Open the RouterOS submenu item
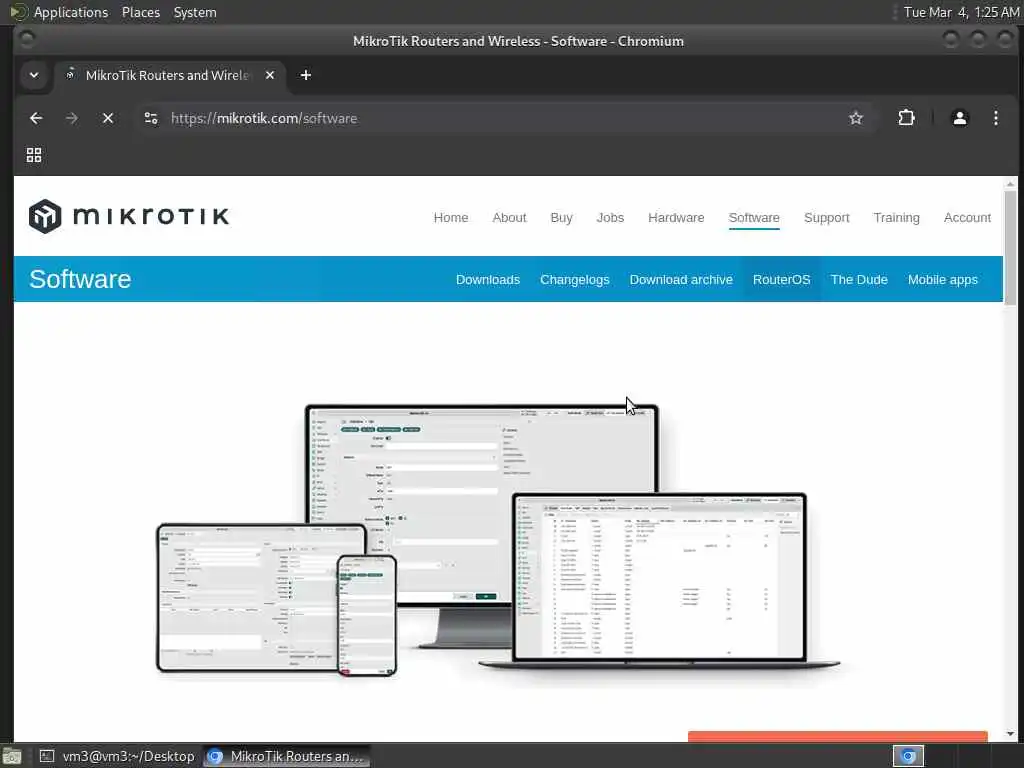Screen dimensions: 1024x768 [781, 280]
